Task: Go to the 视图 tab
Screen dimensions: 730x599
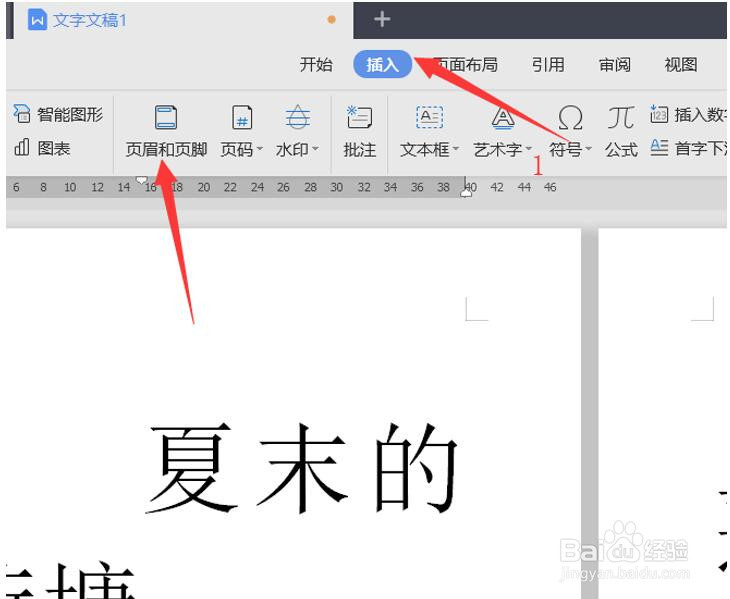Action: [681, 64]
